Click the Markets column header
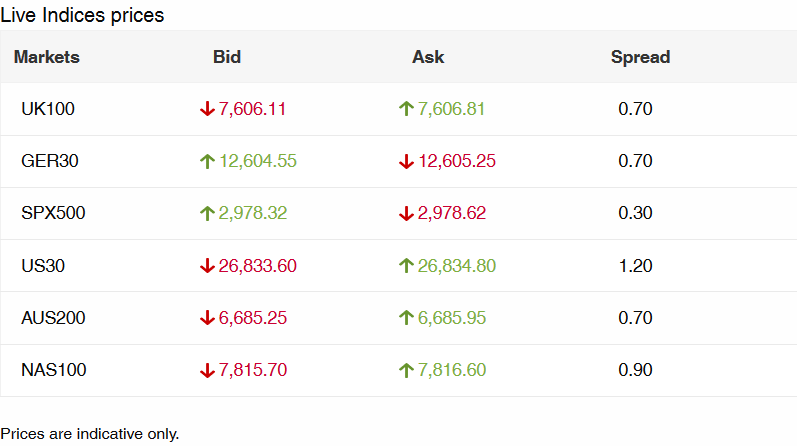The image size is (797, 446). pyautogui.click(x=47, y=57)
